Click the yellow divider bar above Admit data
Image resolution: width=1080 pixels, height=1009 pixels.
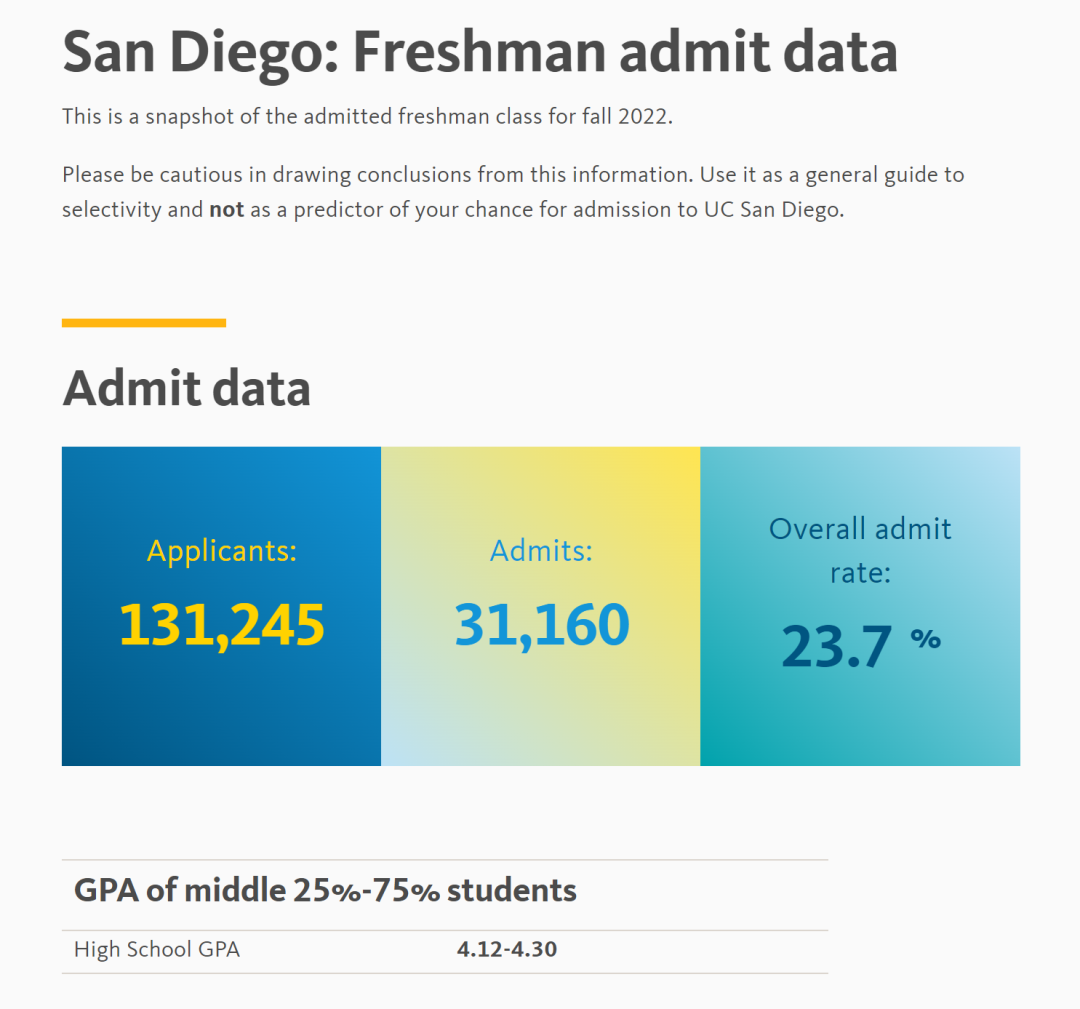pos(144,323)
